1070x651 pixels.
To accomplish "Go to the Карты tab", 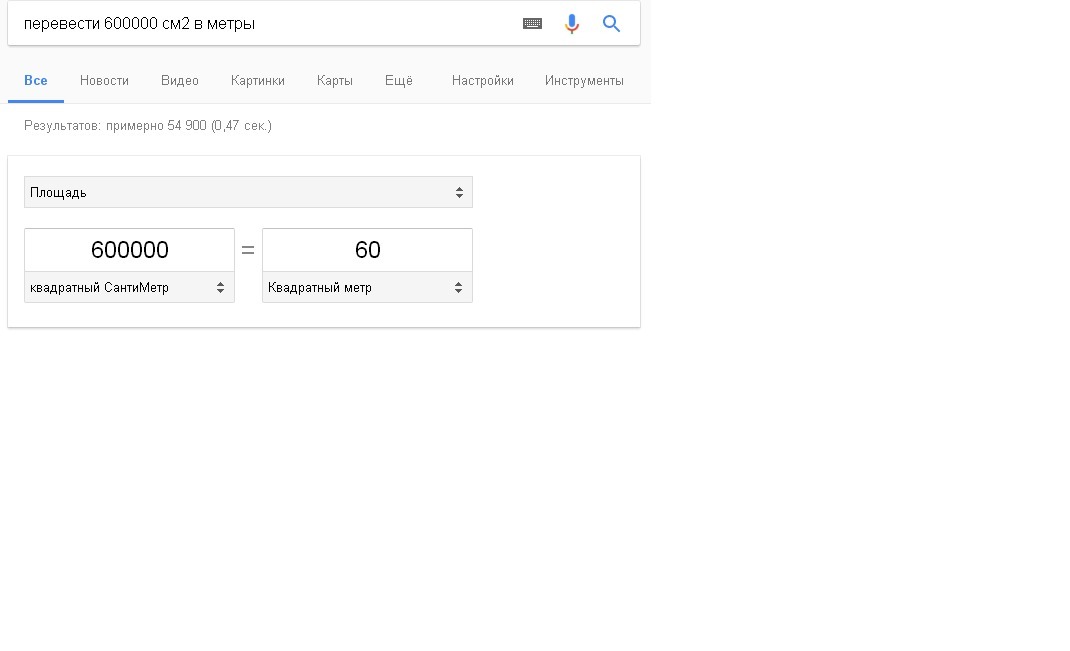I will point(335,81).
